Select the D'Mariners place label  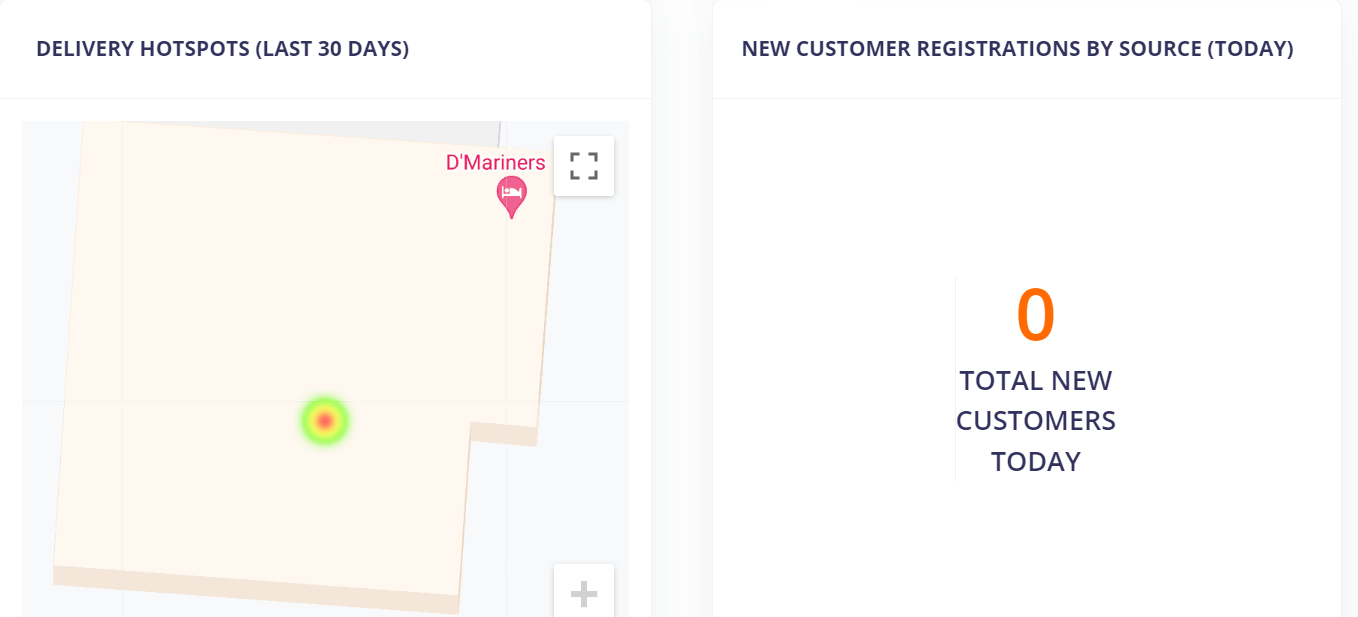point(495,163)
